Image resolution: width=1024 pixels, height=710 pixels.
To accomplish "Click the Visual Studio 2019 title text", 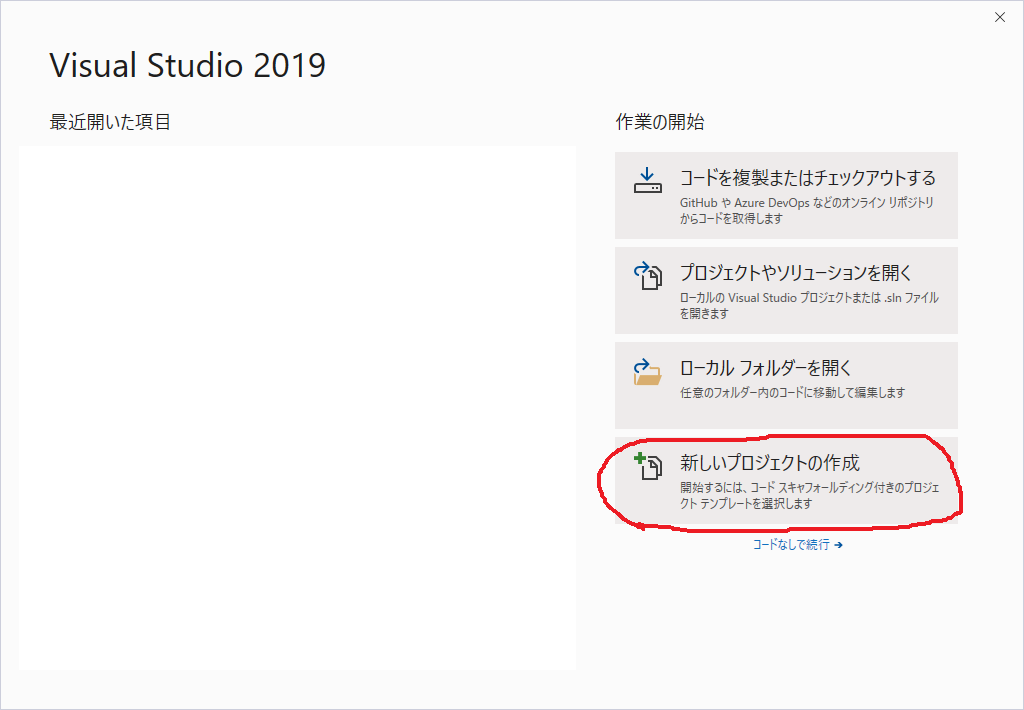I will pyautogui.click(x=187, y=66).
